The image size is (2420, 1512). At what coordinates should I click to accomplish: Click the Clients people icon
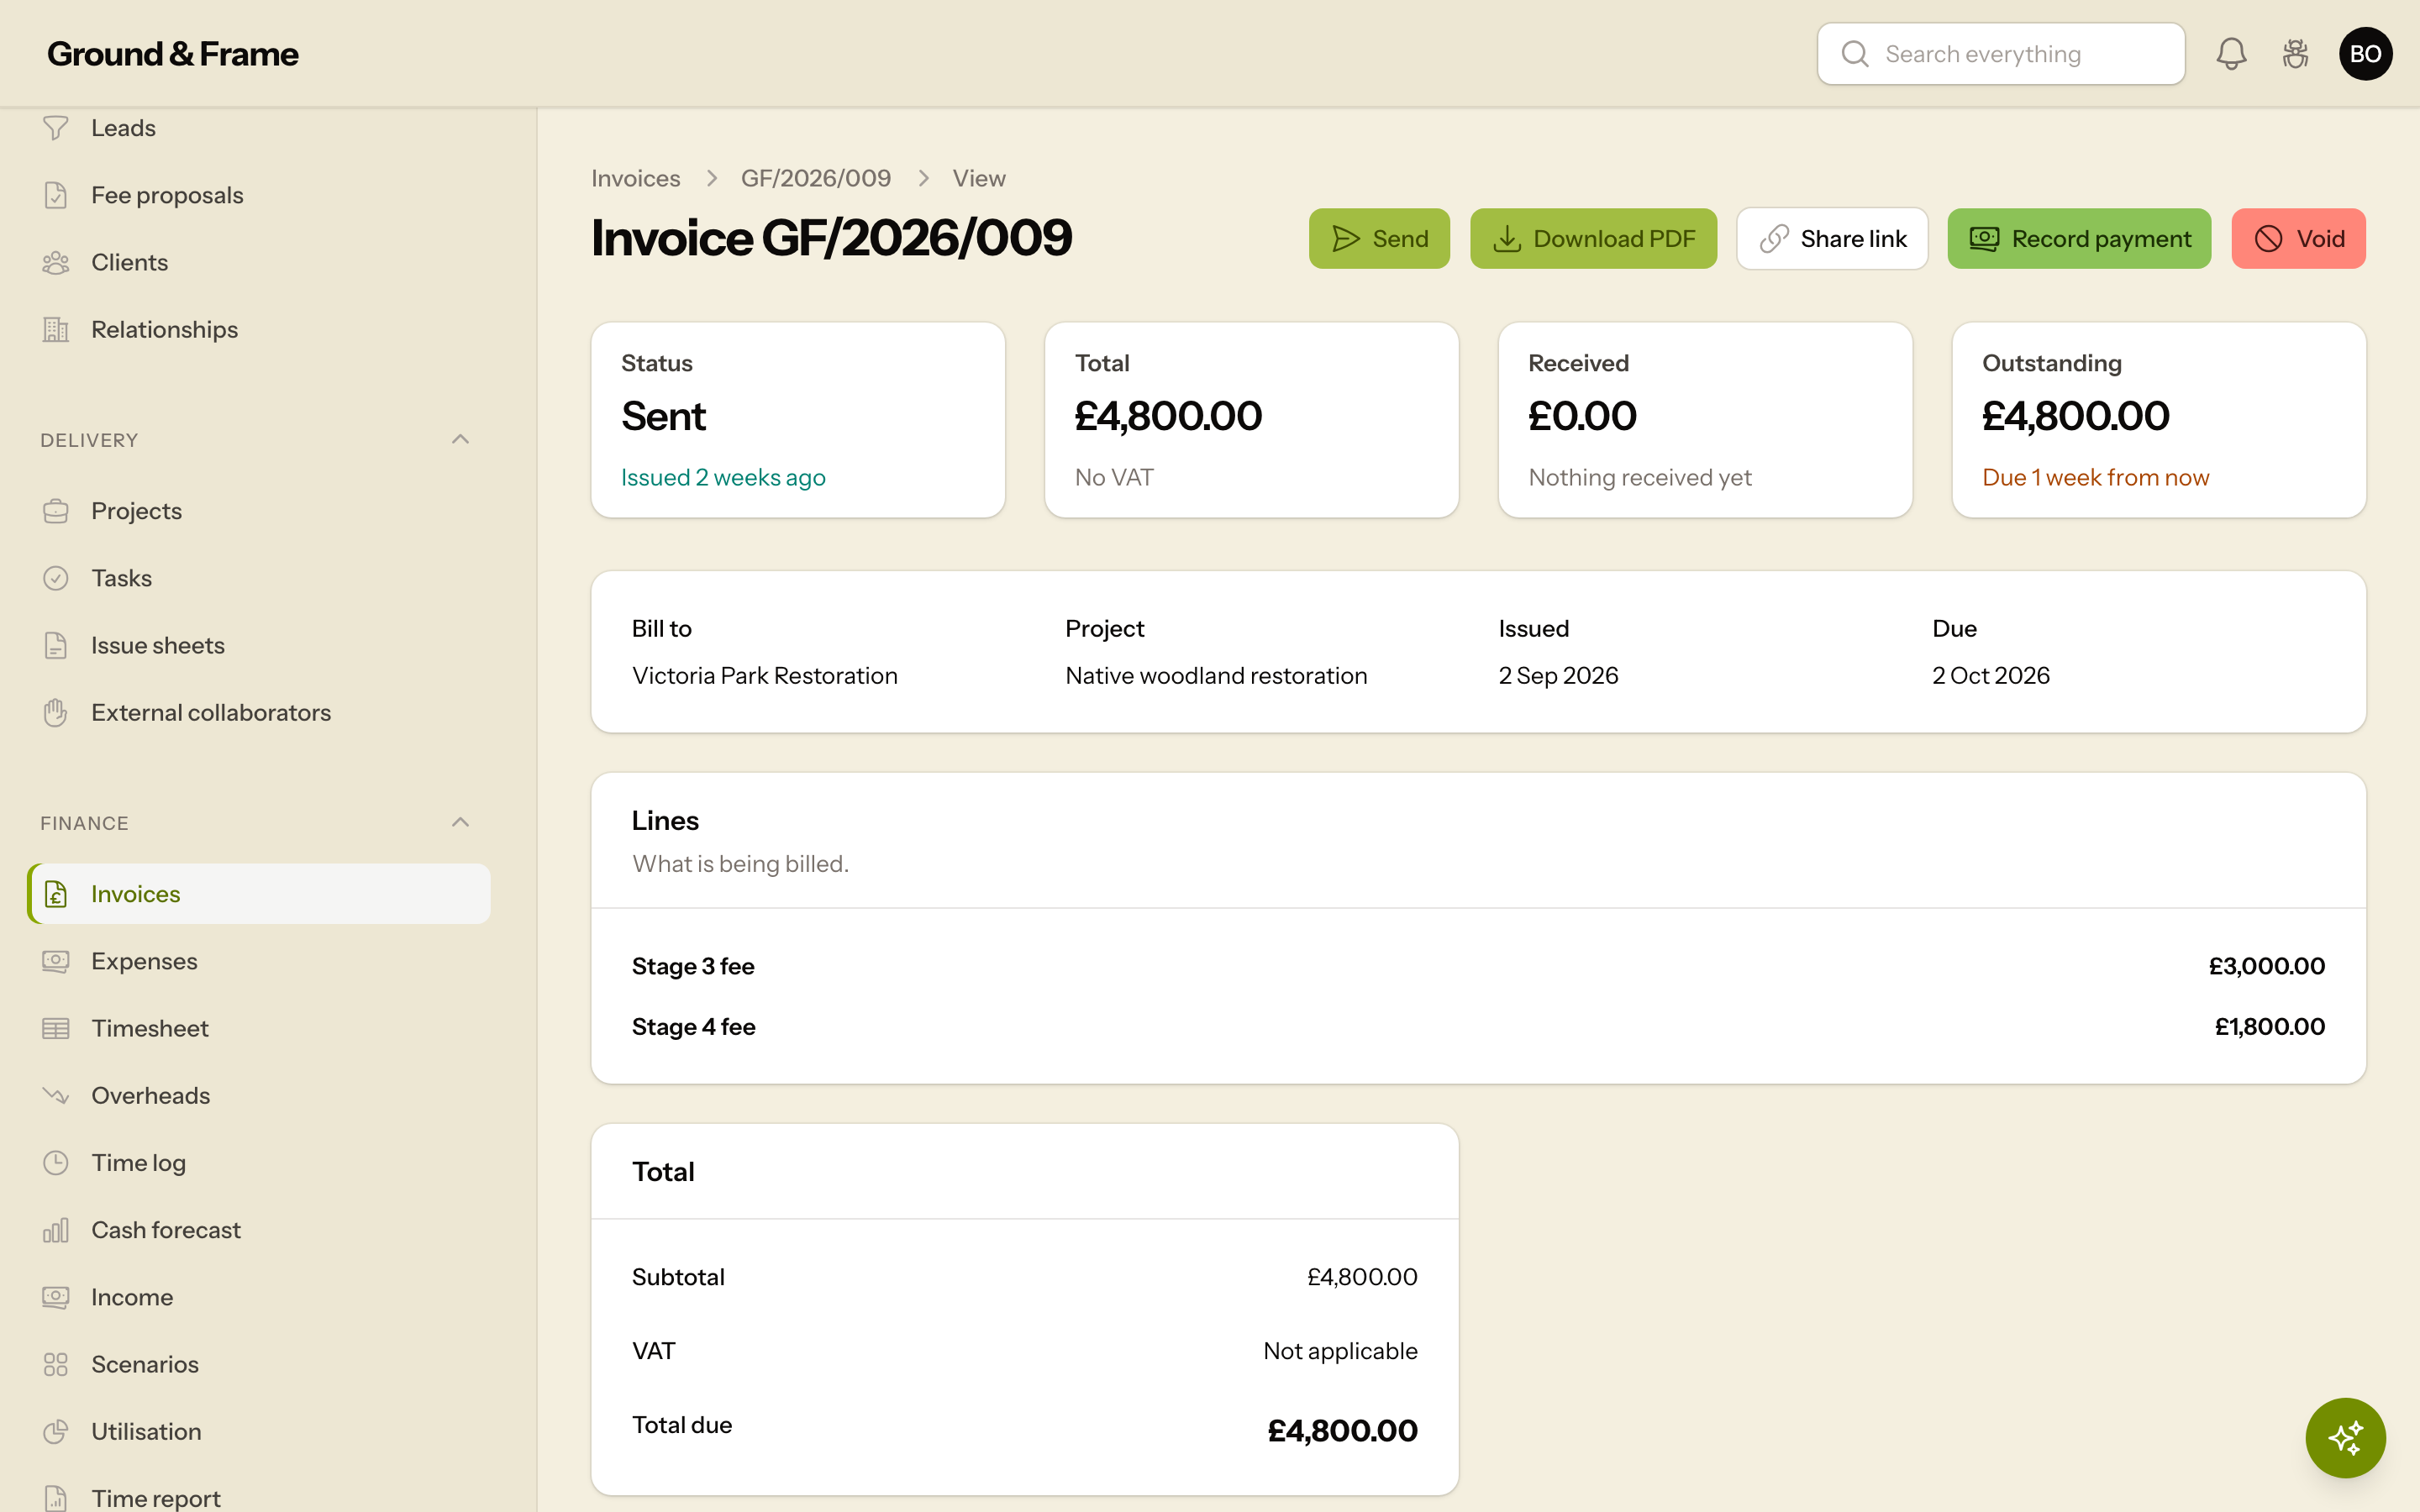coord(56,262)
